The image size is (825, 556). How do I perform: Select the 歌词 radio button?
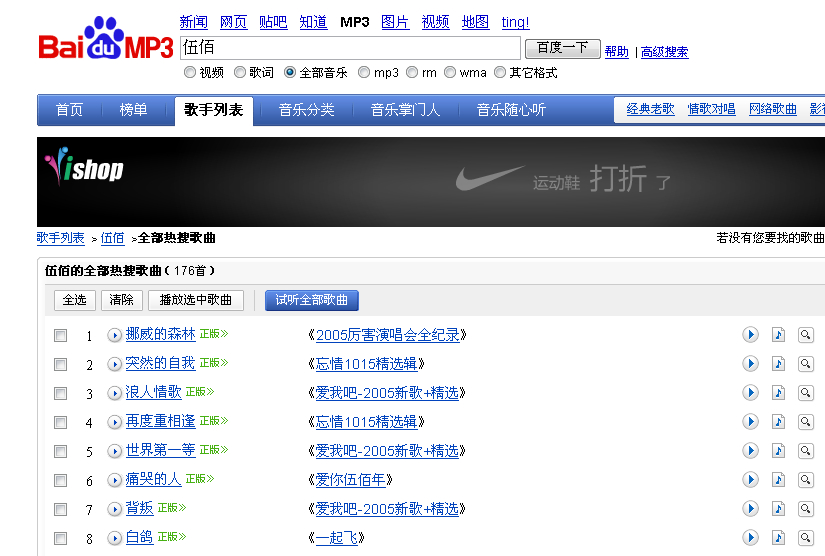point(240,72)
